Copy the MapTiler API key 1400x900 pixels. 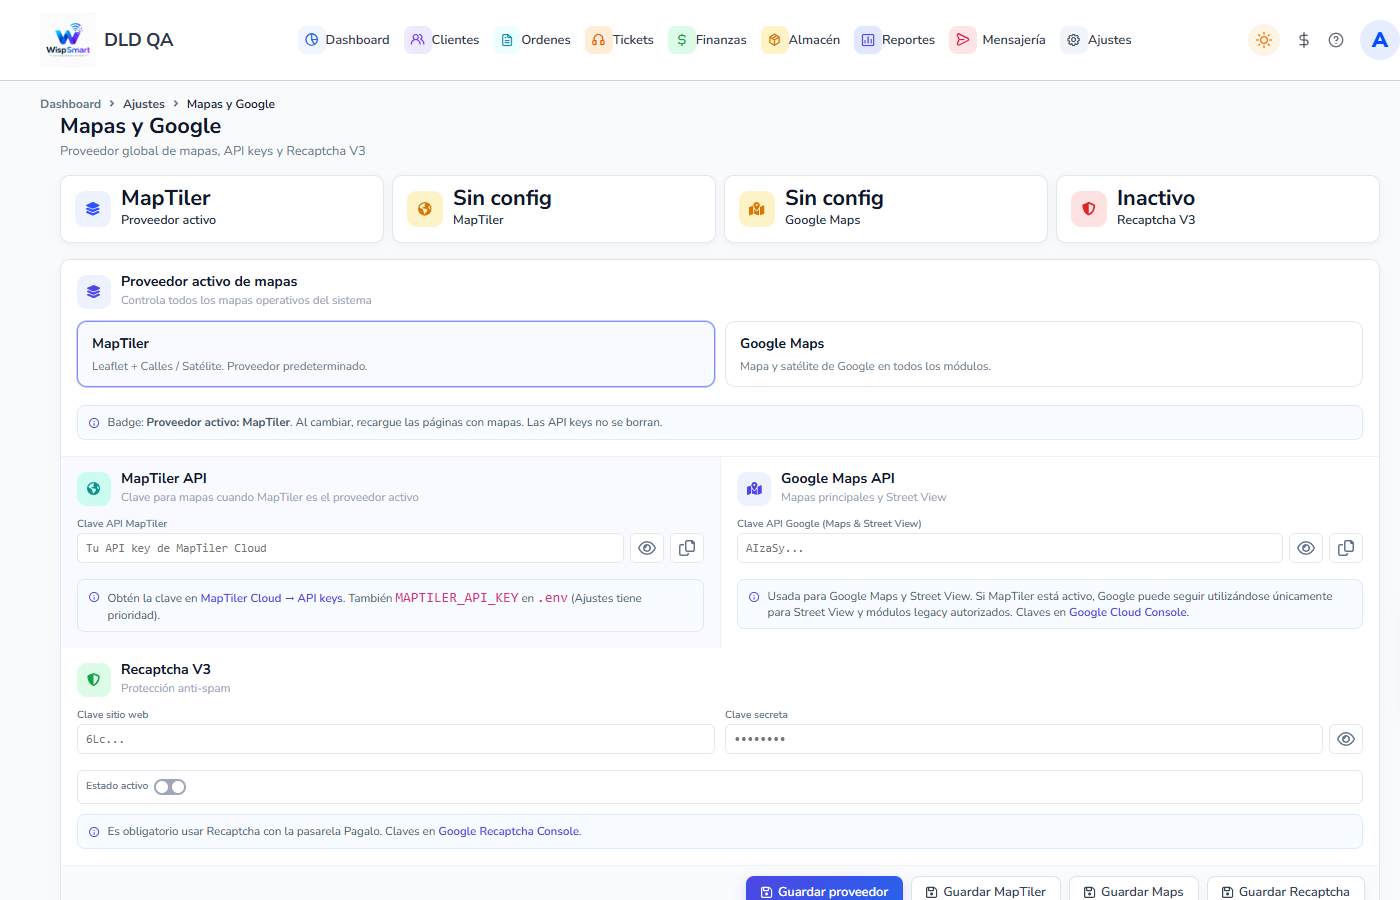pos(687,548)
